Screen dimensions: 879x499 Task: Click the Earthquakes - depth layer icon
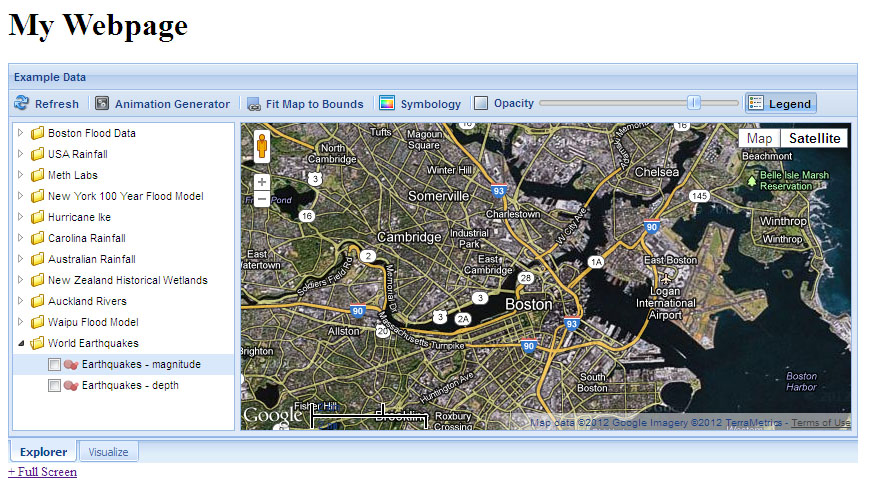pos(71,386)
